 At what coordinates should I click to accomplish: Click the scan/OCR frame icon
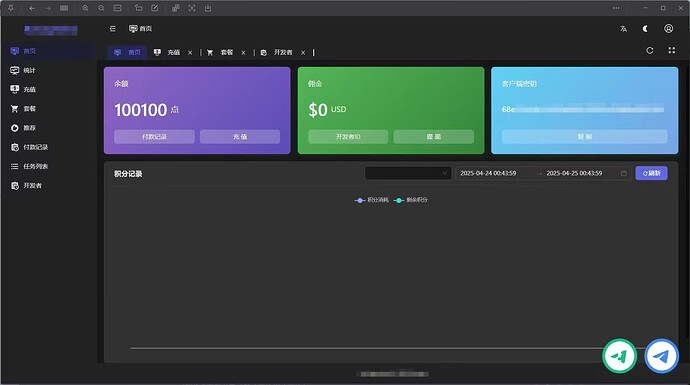click(x=192, y=8)
